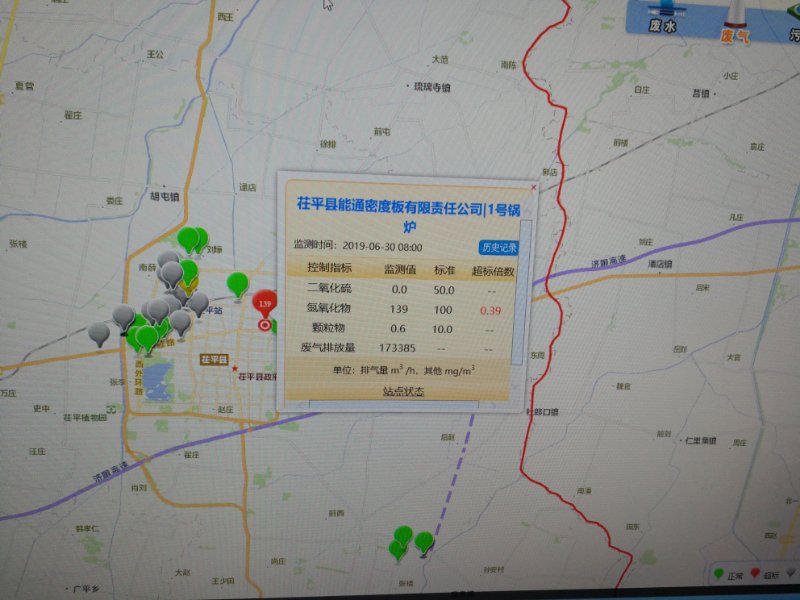Viewport: 800px width, 600px height.
Task: Toggle the 超标 red legend item
Action: click(x=765, y=576)
